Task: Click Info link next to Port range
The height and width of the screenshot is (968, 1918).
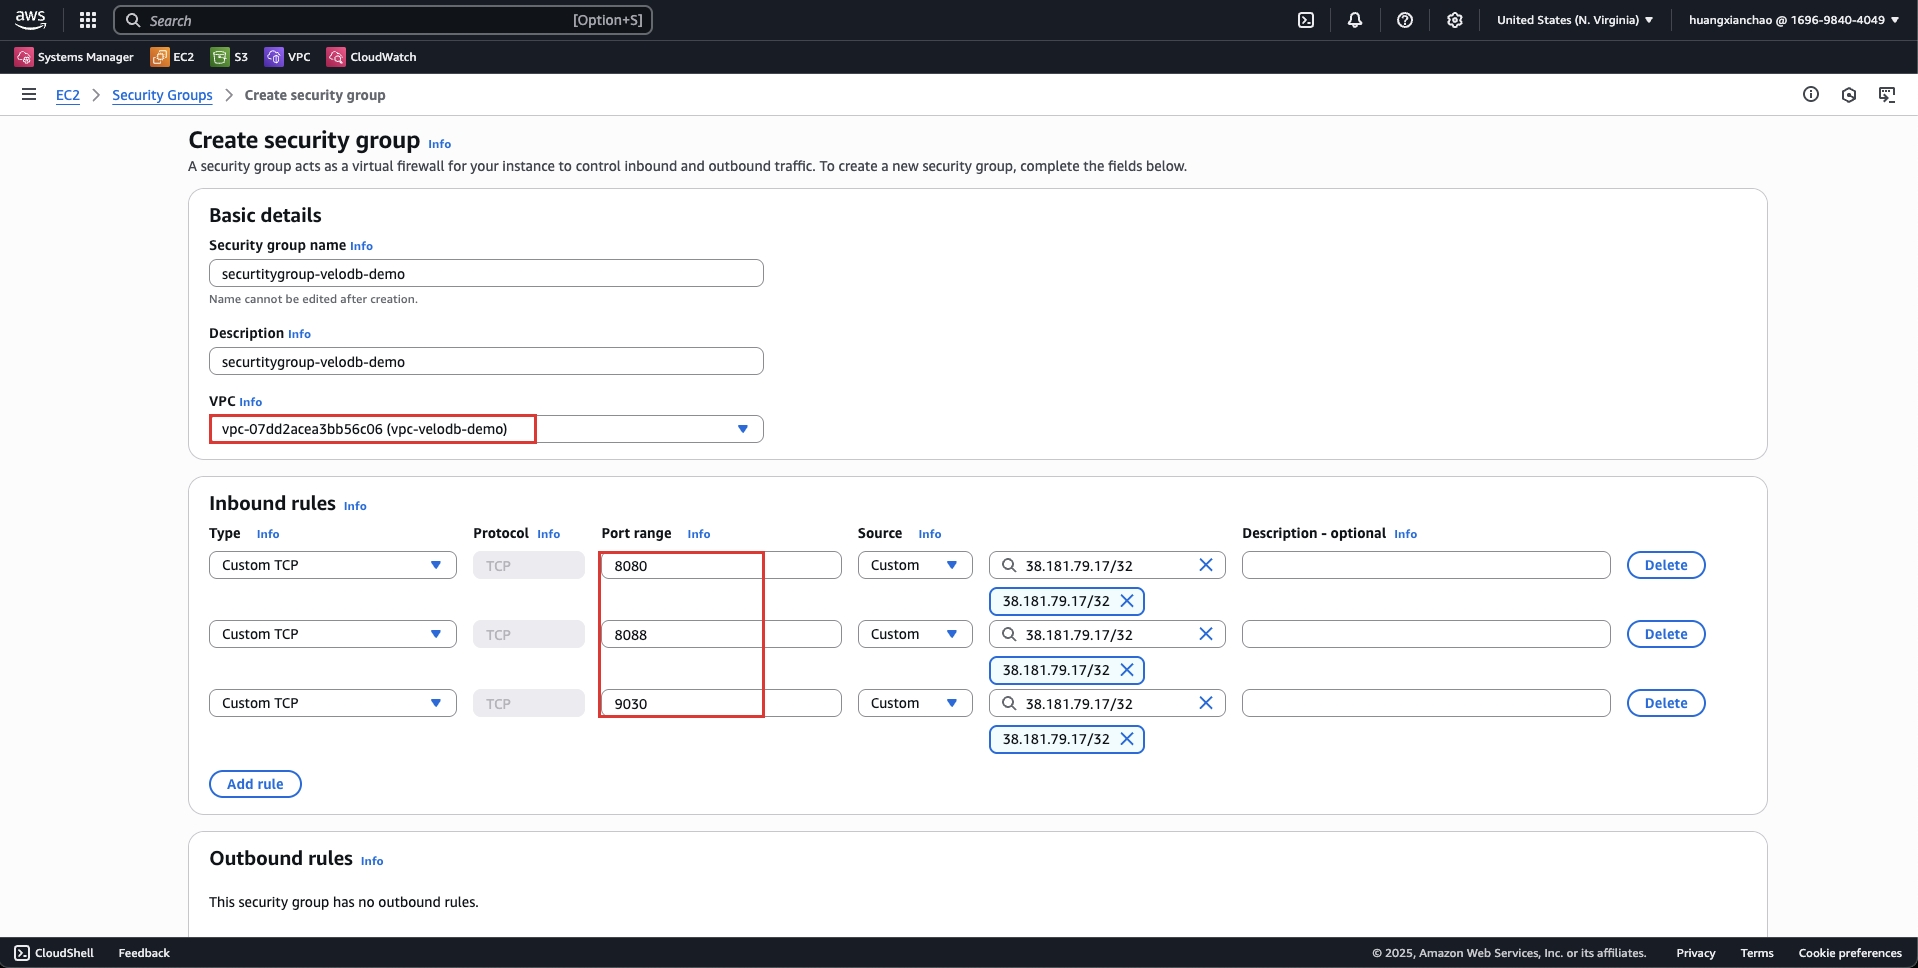Action: [699, 534]
